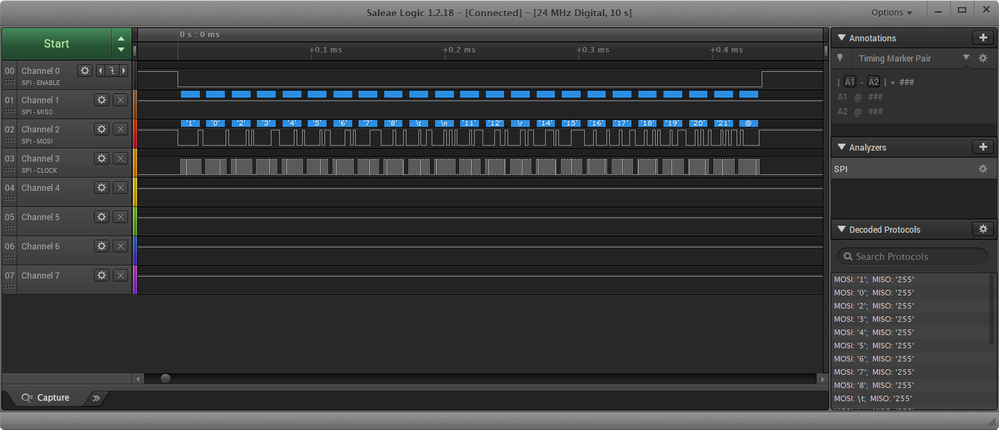999x430 pixels.
Task: Open Channel 6 settings gear
Action: (101, 247)
